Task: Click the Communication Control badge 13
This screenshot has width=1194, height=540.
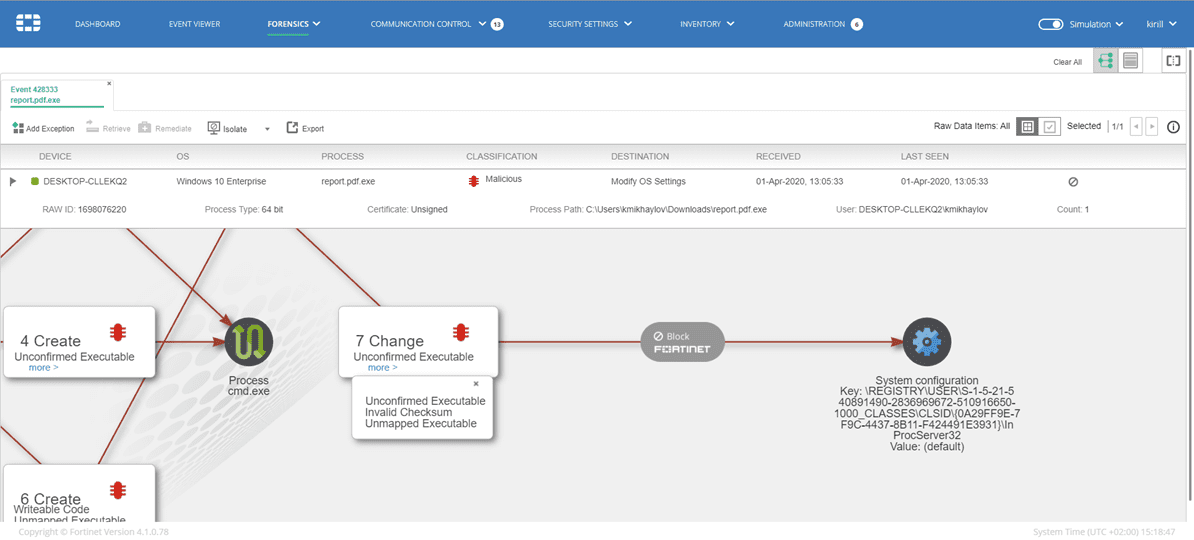Action: (x=497, y=24)
